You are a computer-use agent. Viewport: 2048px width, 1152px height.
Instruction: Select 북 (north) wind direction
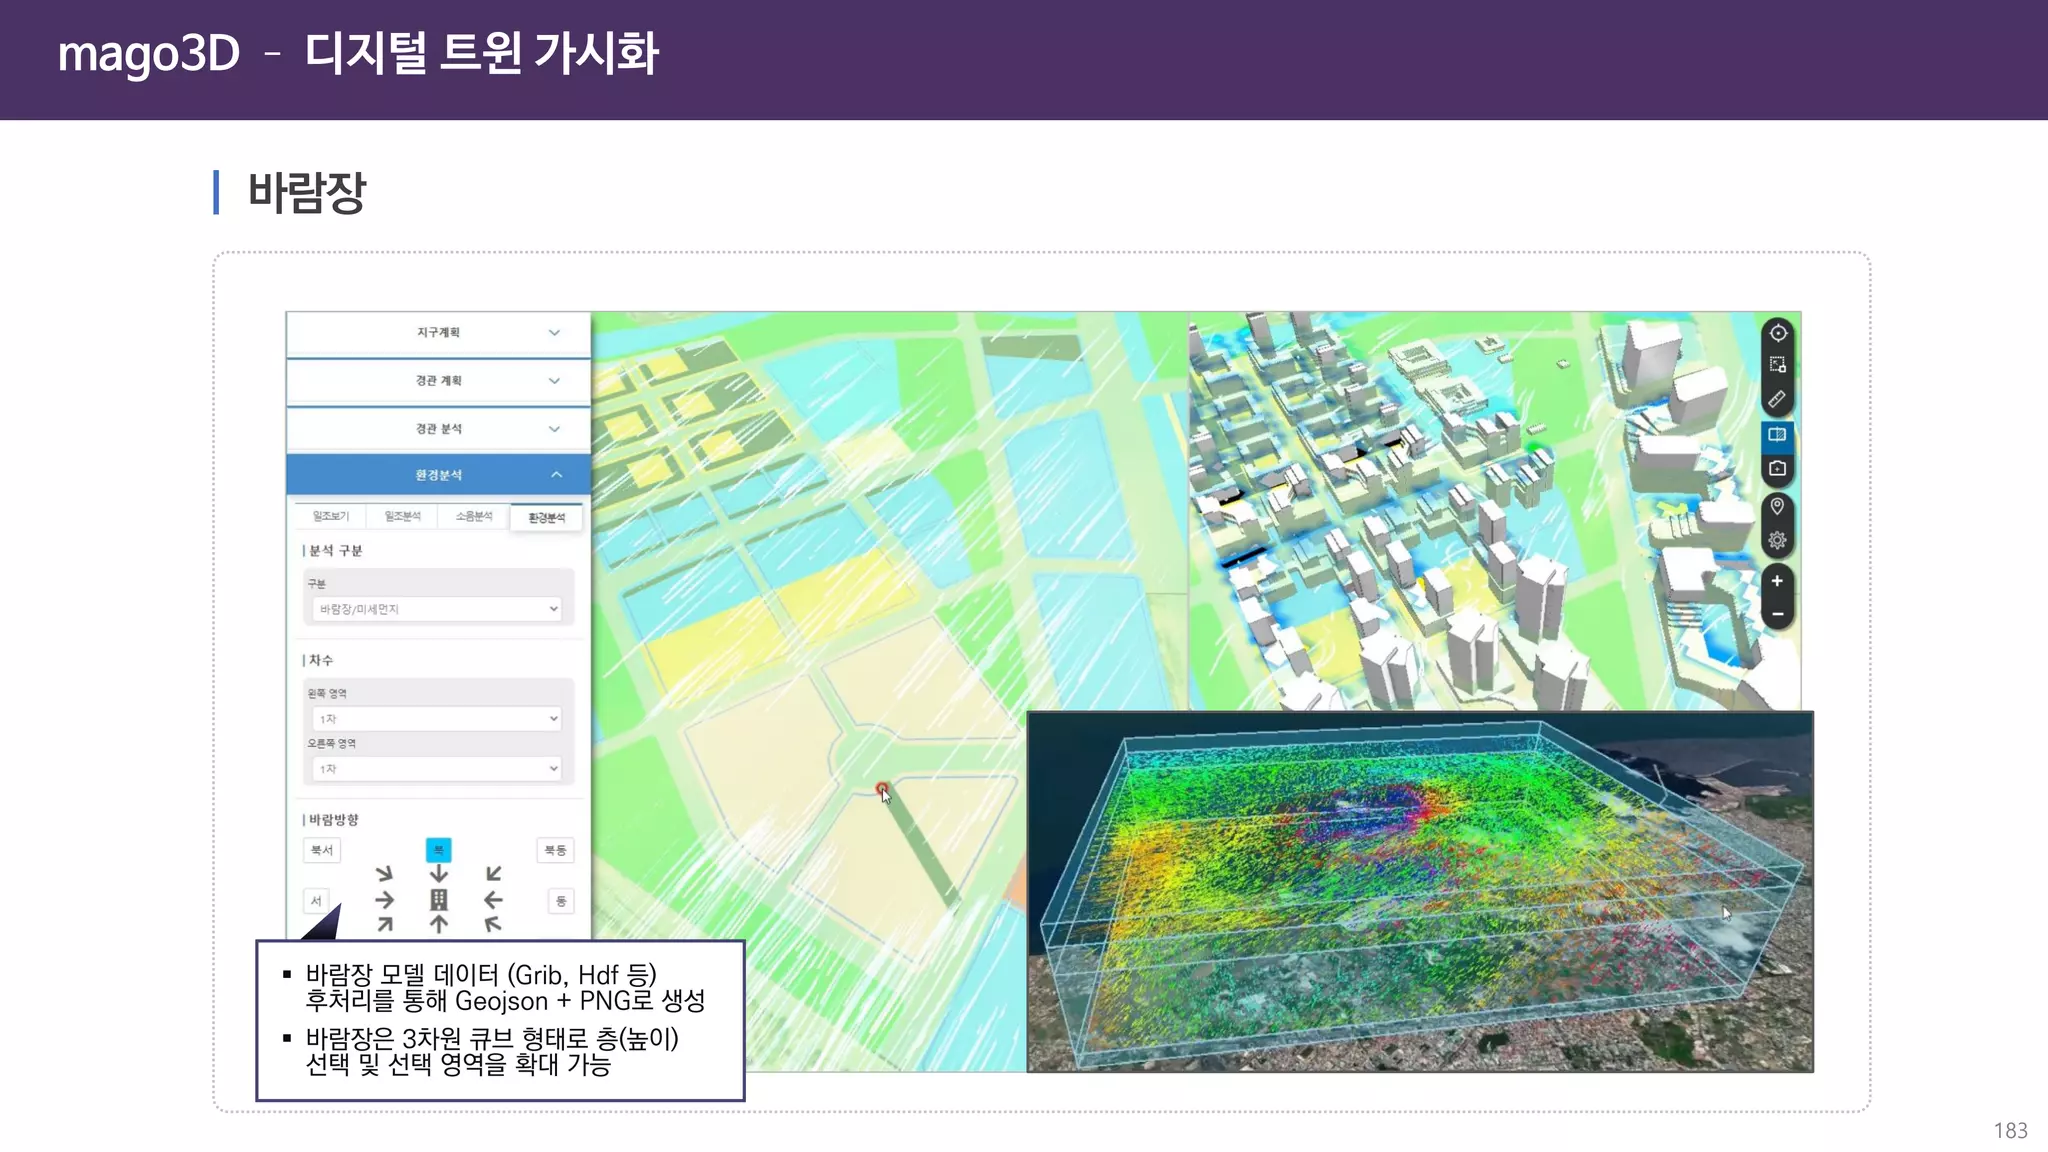coord(438,850)
